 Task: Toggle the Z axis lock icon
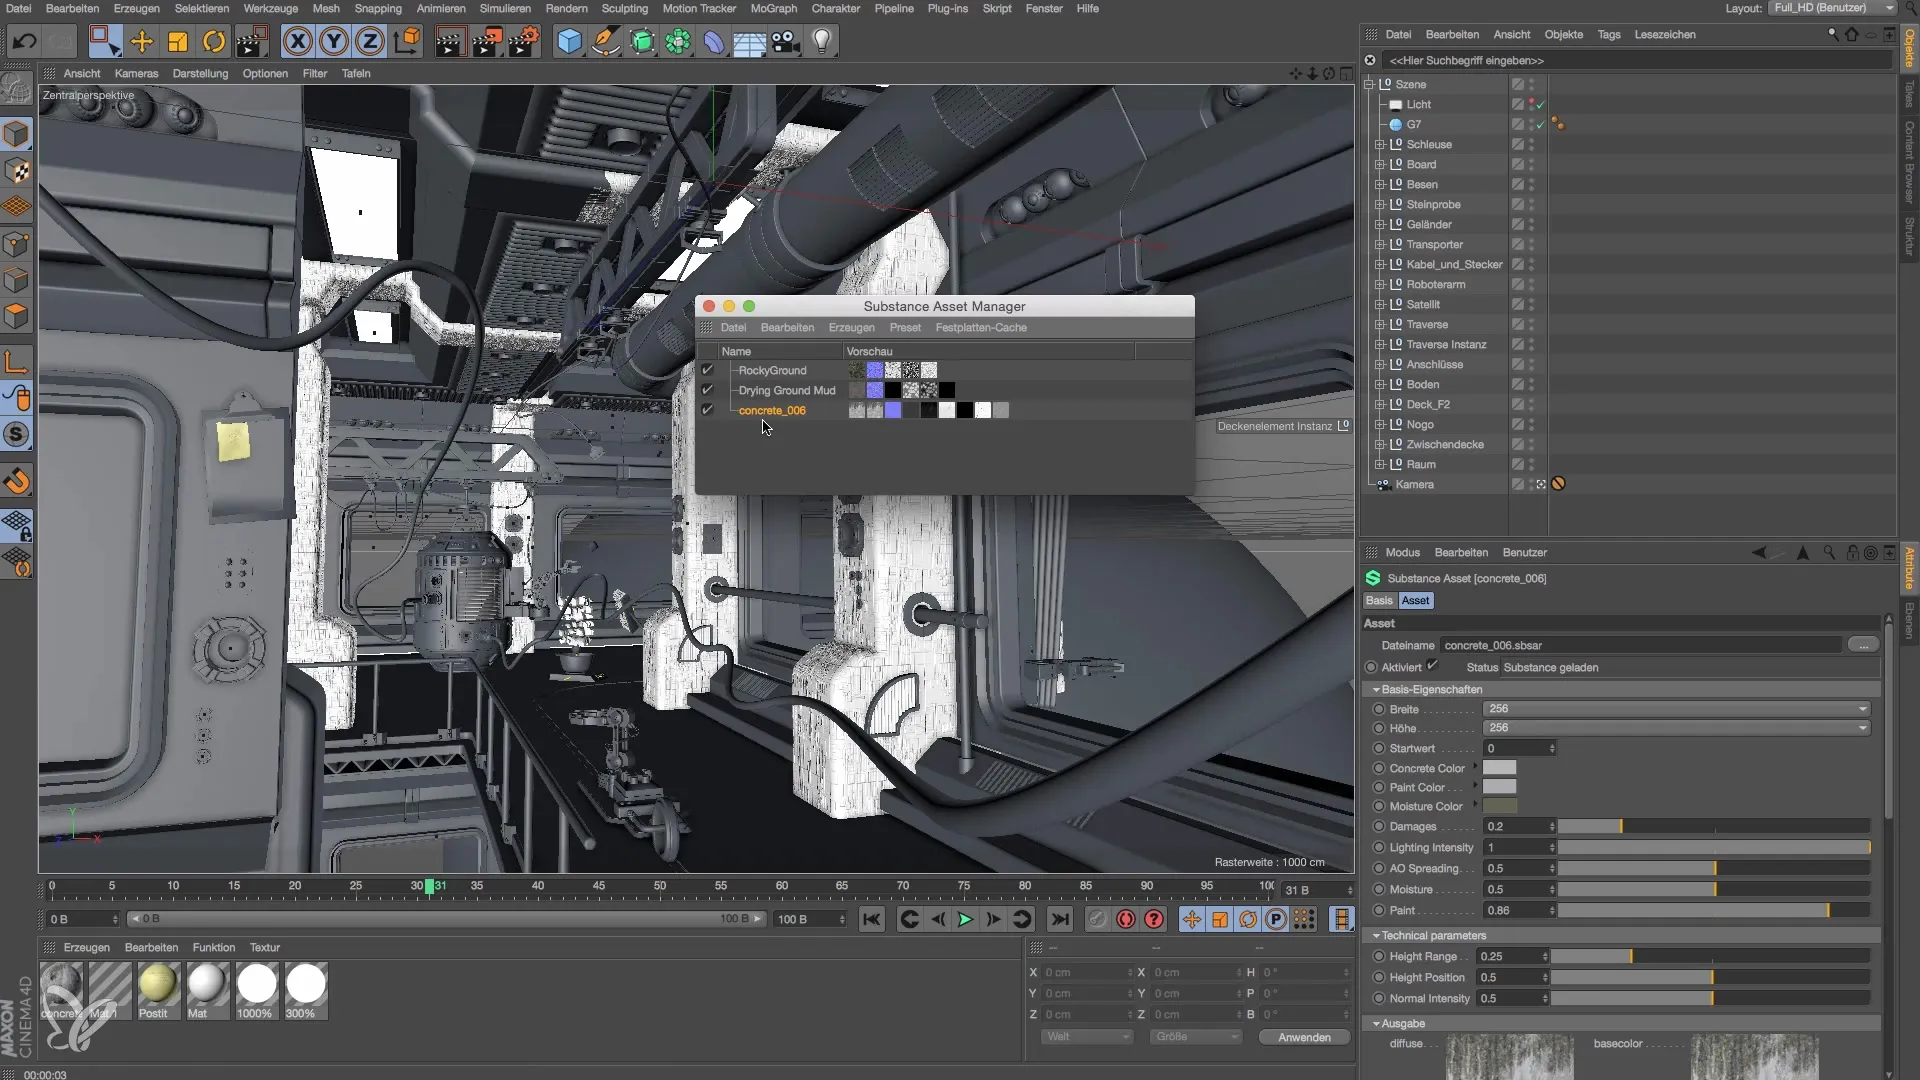pyautogui.click(x=370, y=42)
